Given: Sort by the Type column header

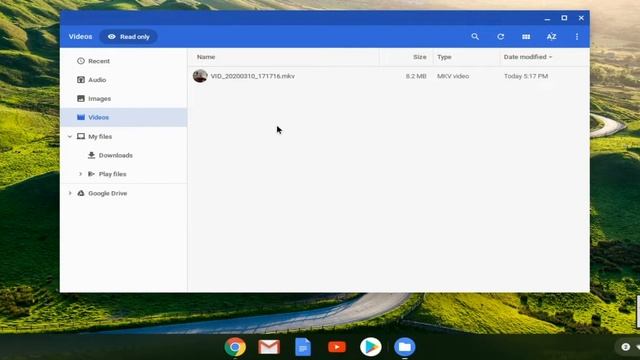Looking at the screenshot, I should 444,57.
